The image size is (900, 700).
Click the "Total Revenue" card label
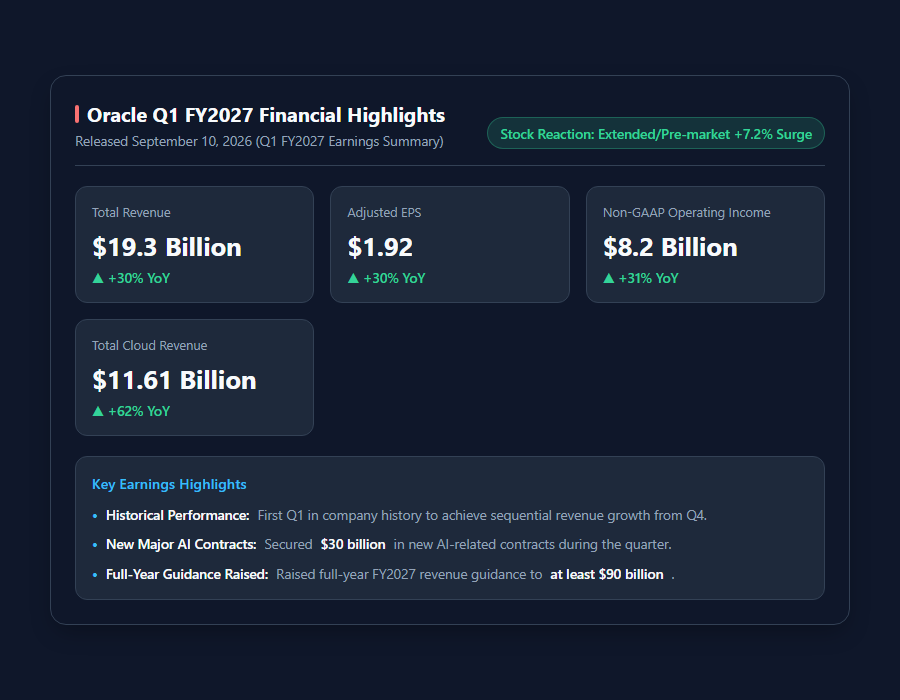pyautogui.click(x=131, y=212)
